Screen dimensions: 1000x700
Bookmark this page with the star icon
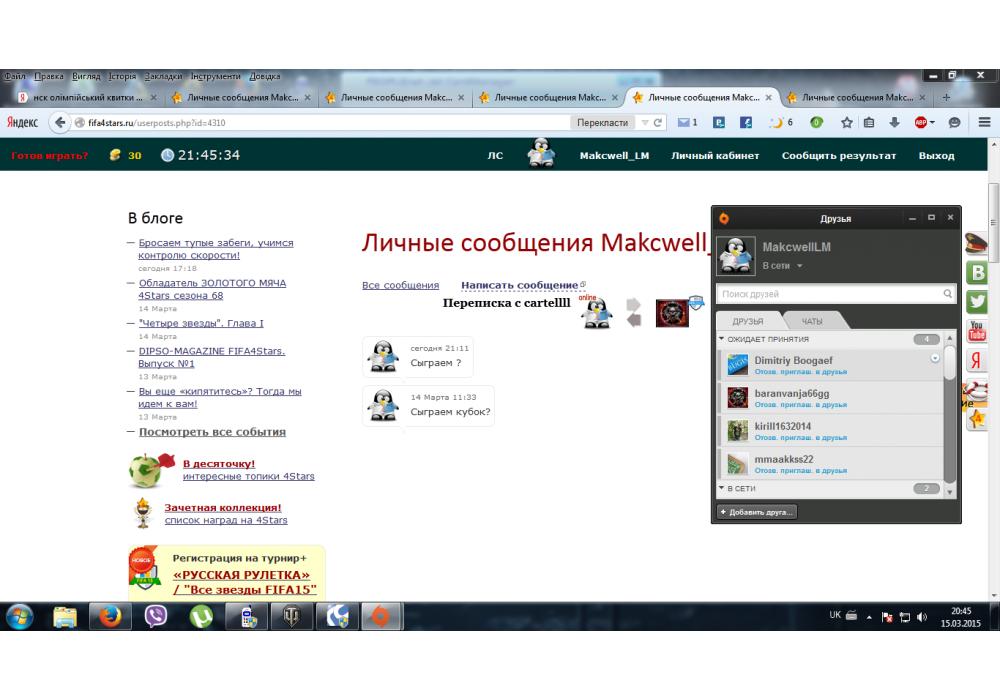point(846,122)
